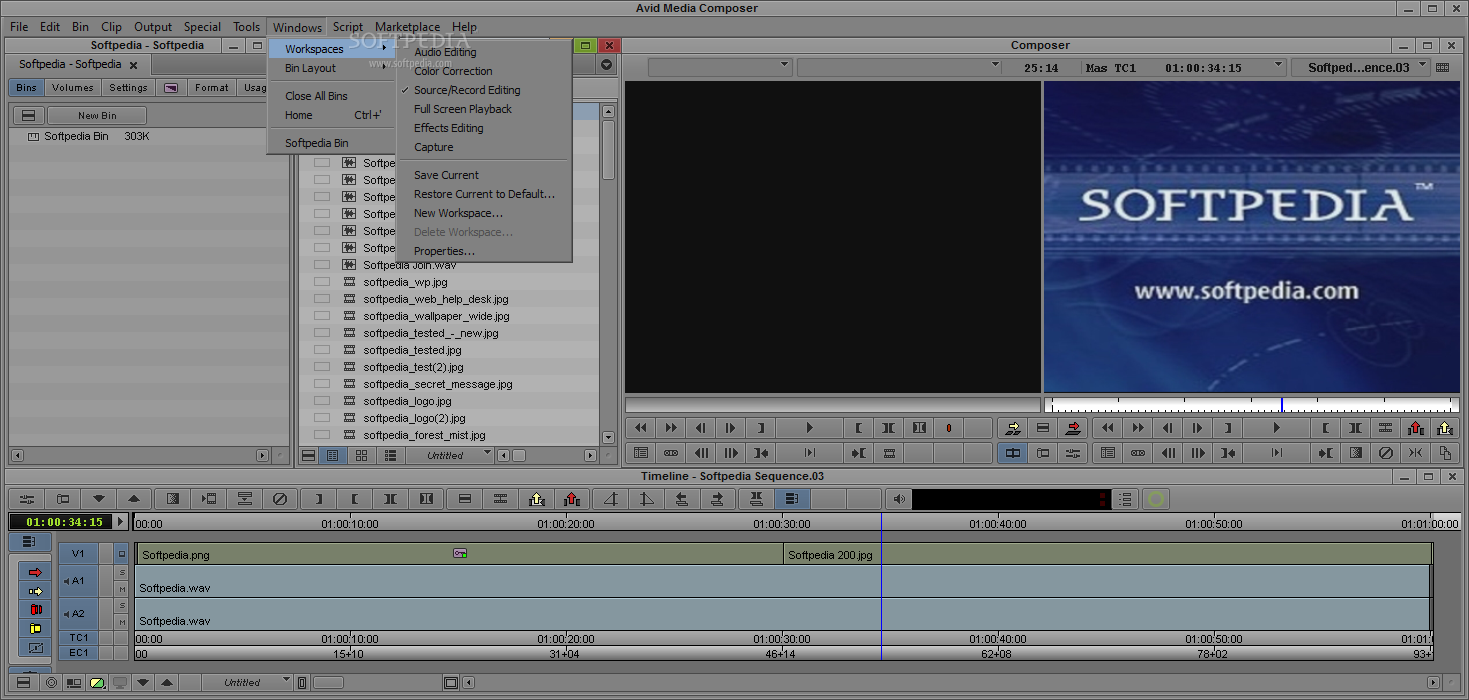The image size is (1469, 700).
Task: Toggle the V1 track selector
Action: [x=78, y=553]
